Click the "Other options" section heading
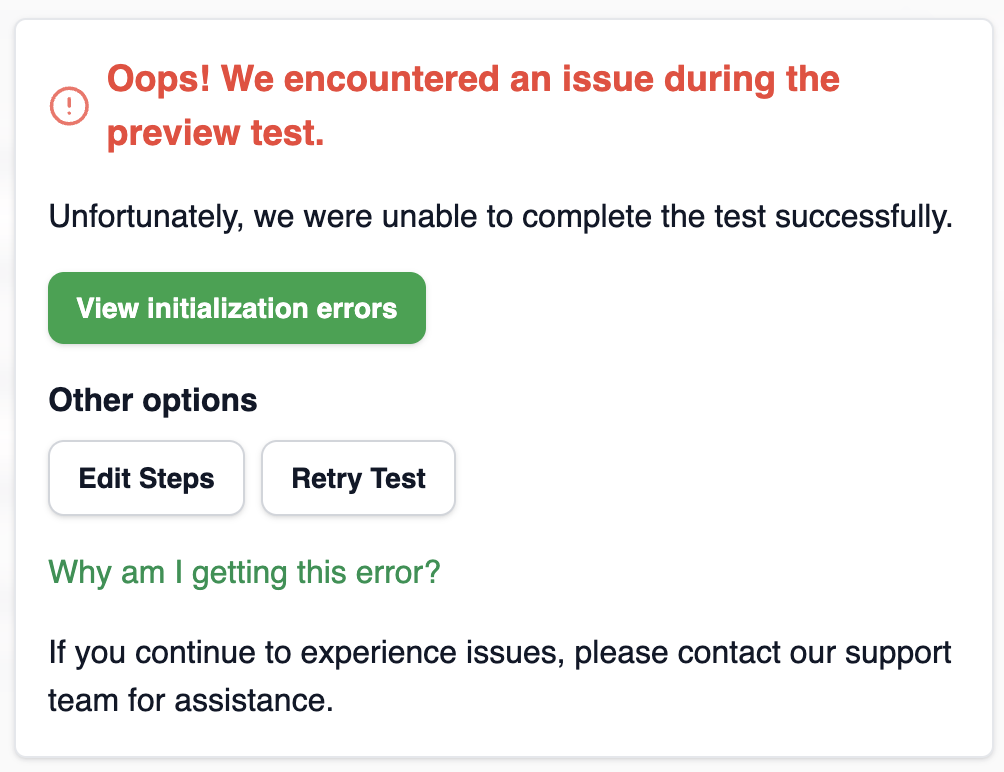The width and height of the screenshot is (1004, 772). (x=153, y=400)
